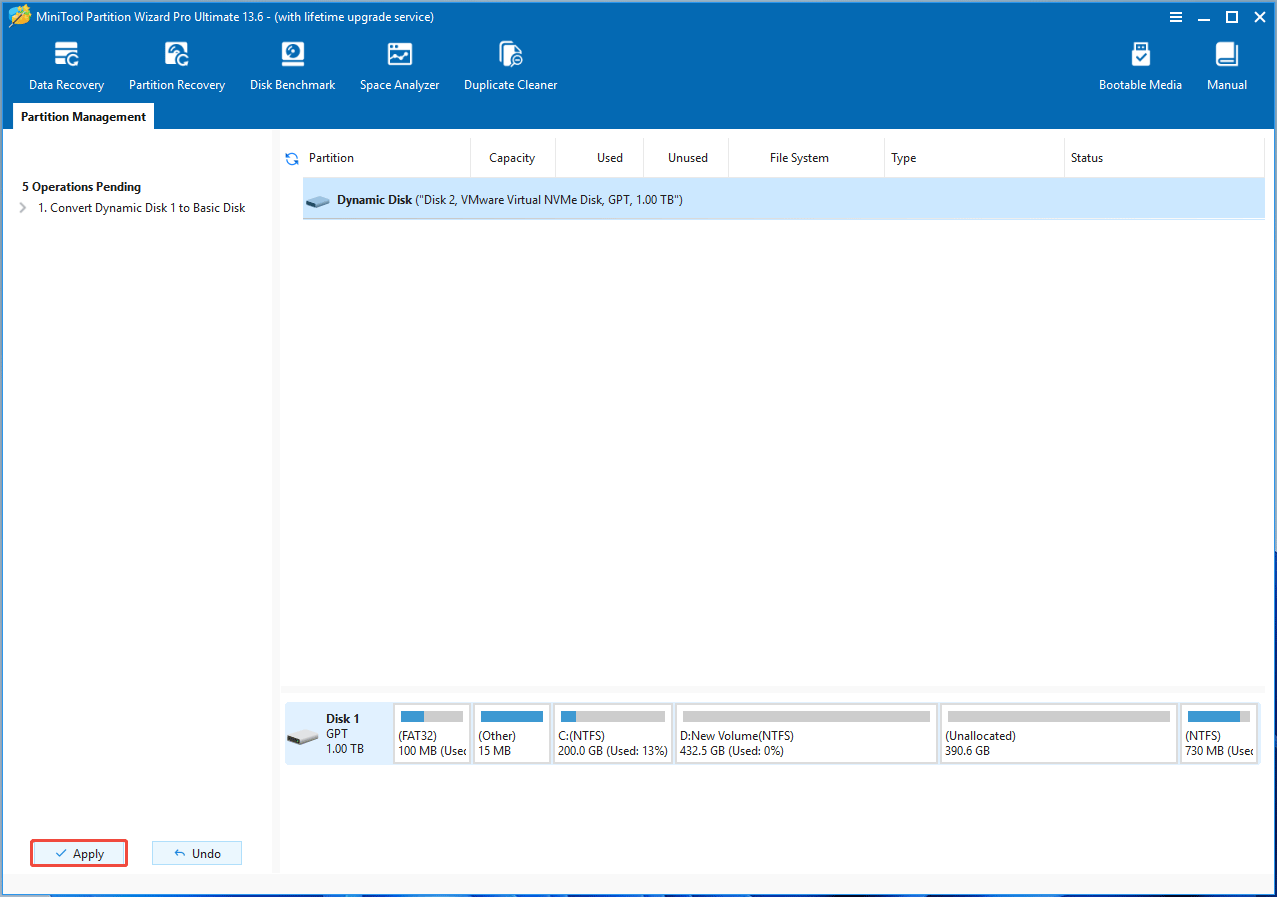Select the Other 15 MB partition
The height and width of the screenshot is (897, 1277).
point(512,734)
